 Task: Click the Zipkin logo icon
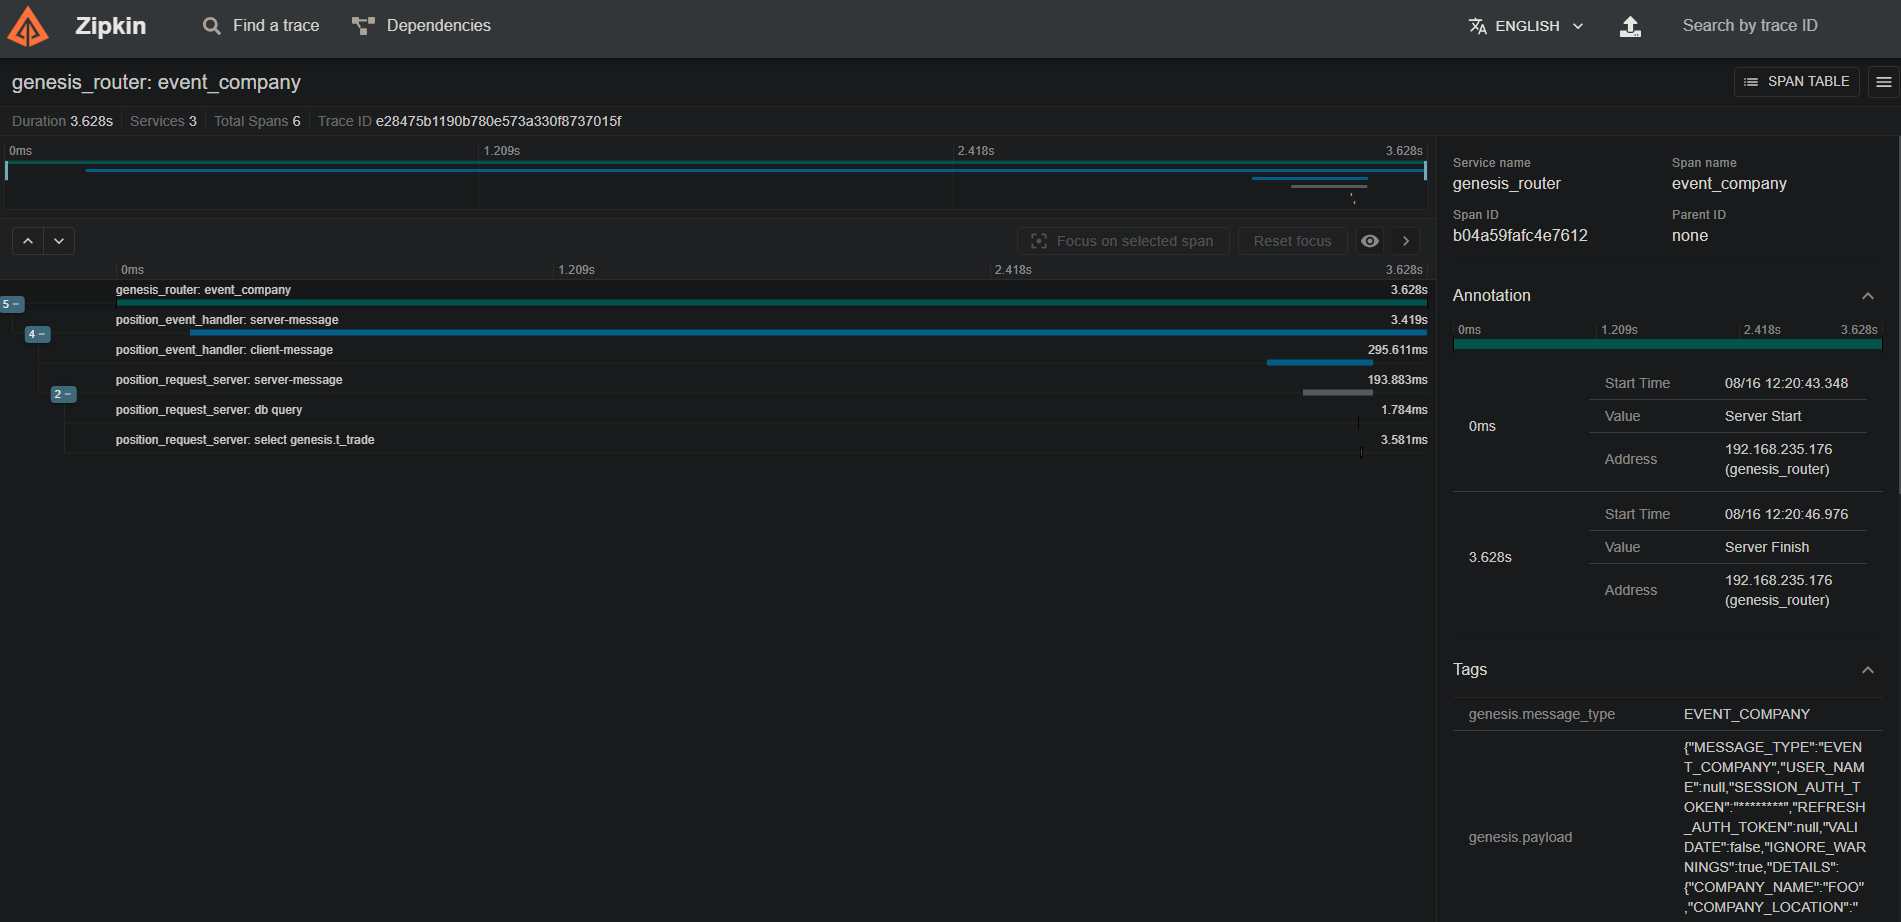27,27
